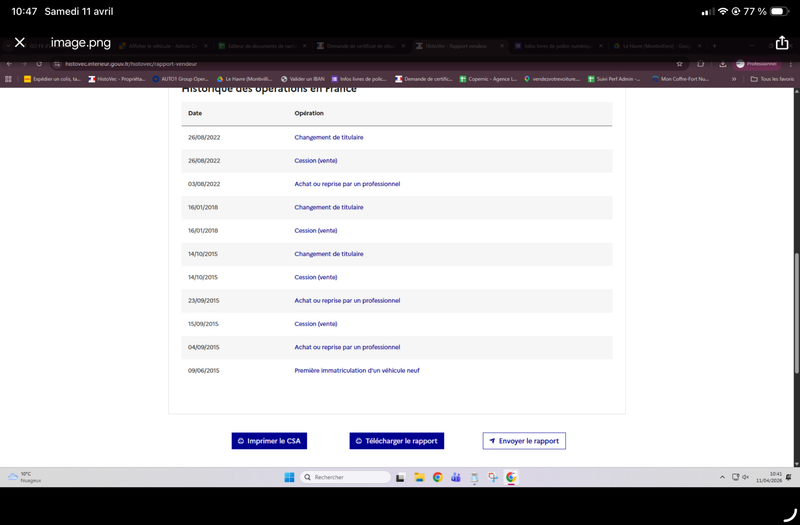Screen dimensions: 800x525
Task: Click the browser downloads icon
Action: (x=722, y=64)
